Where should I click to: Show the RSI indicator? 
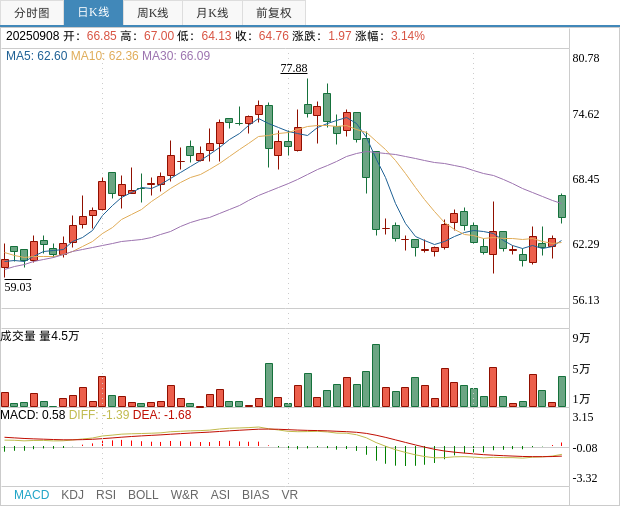pos(106,495)
